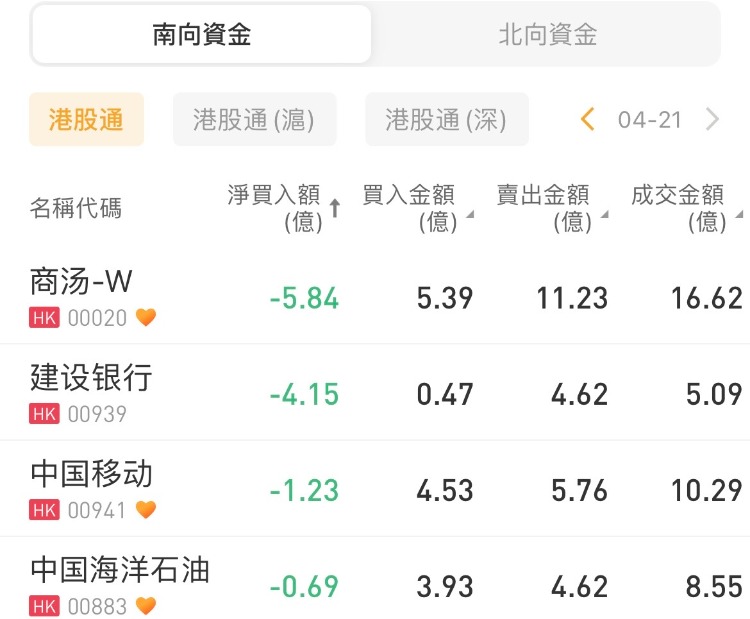This screenshot has width=750, height=619.
Task: Click buy amount 3.93
Action: click(x=445, y=586)
